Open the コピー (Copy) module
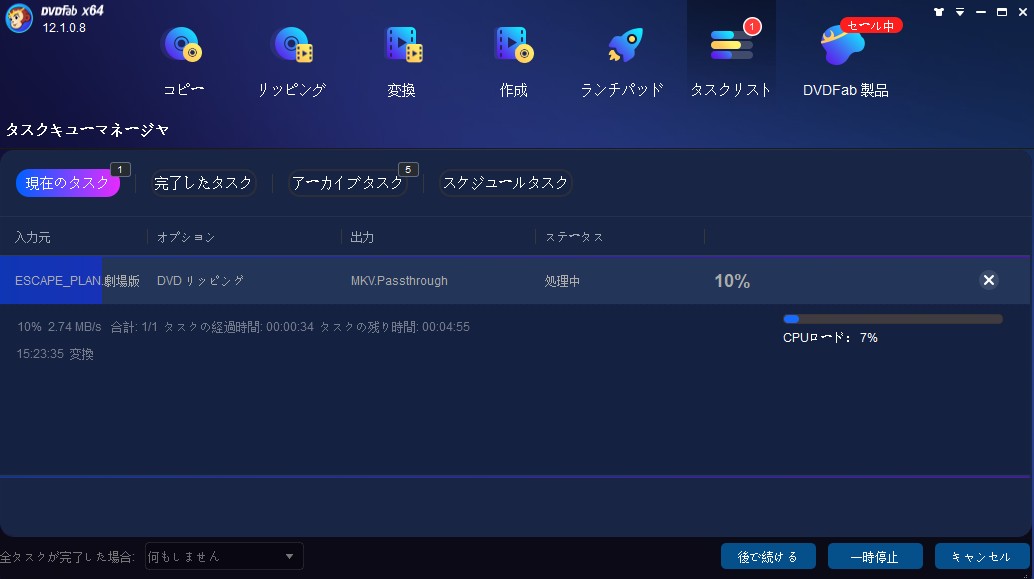This screenshot has width=1034, height=579. click(183, 61)
